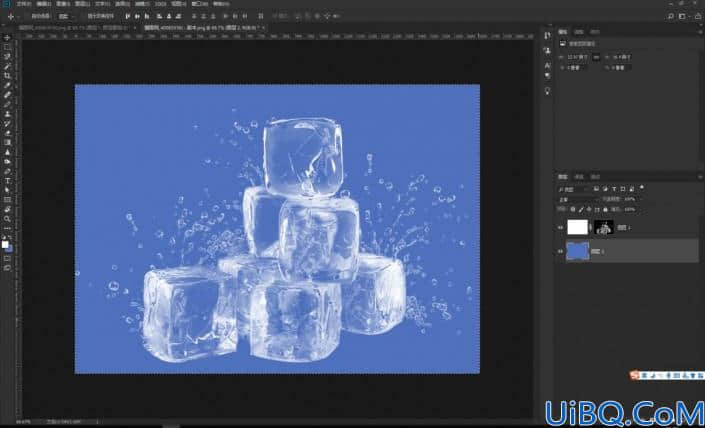Hide the top masked layer via eye icon
The width and height of the screenshot is (705, 428).
(x=560, y=227)
